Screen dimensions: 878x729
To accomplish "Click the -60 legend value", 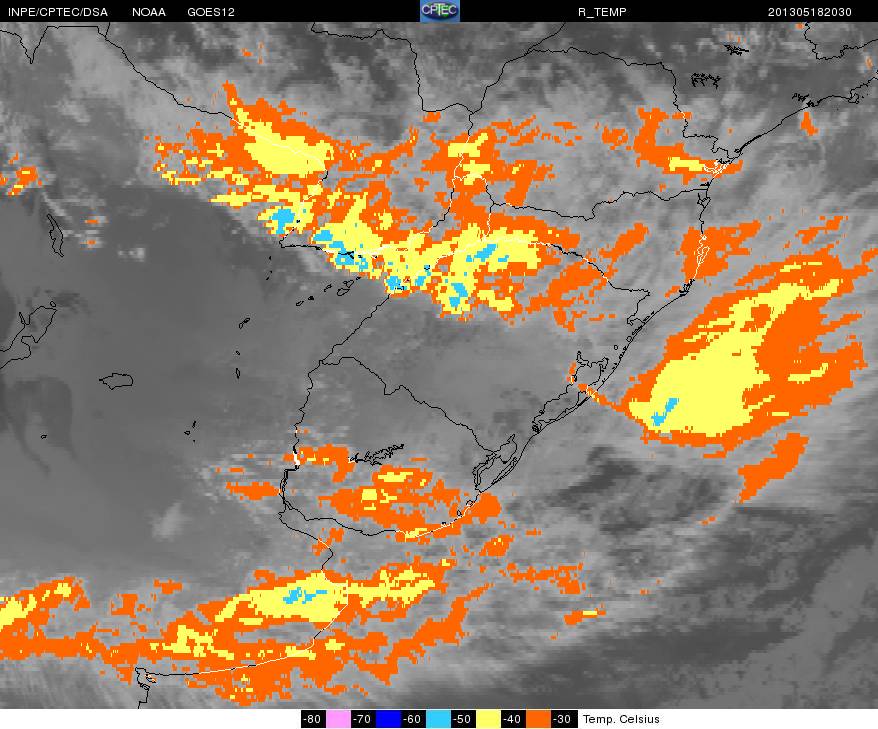I will coord(413,719).
